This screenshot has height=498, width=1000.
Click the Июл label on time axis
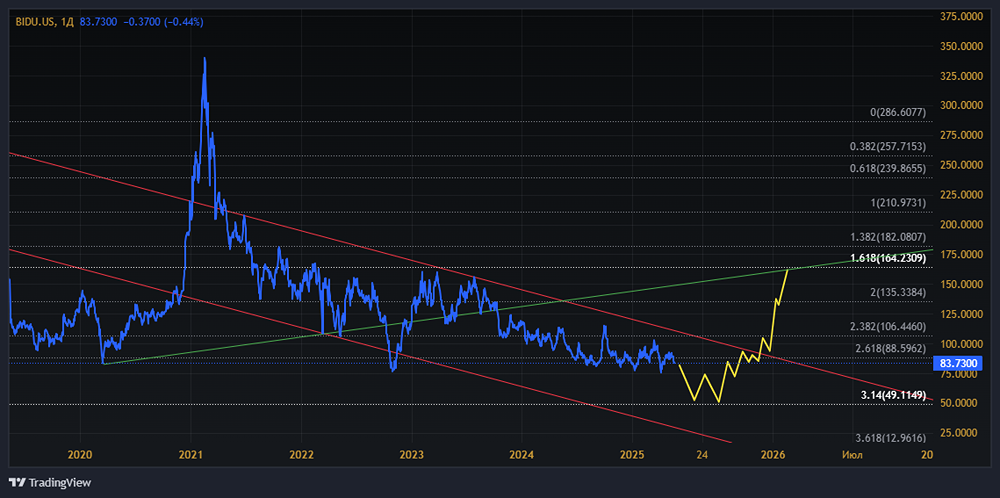pos(853,455)
